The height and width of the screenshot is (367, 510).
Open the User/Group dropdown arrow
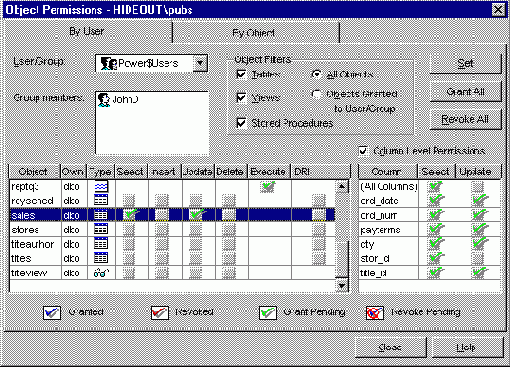tap(200, 63)
